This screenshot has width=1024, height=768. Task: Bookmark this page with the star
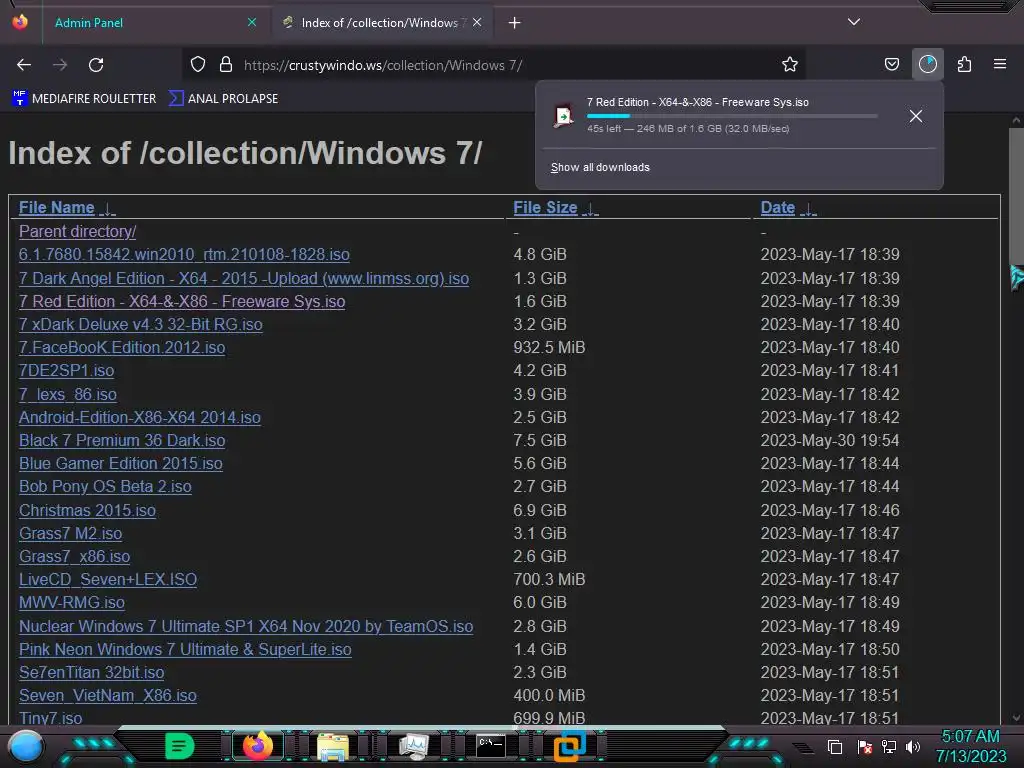(790, 65)
